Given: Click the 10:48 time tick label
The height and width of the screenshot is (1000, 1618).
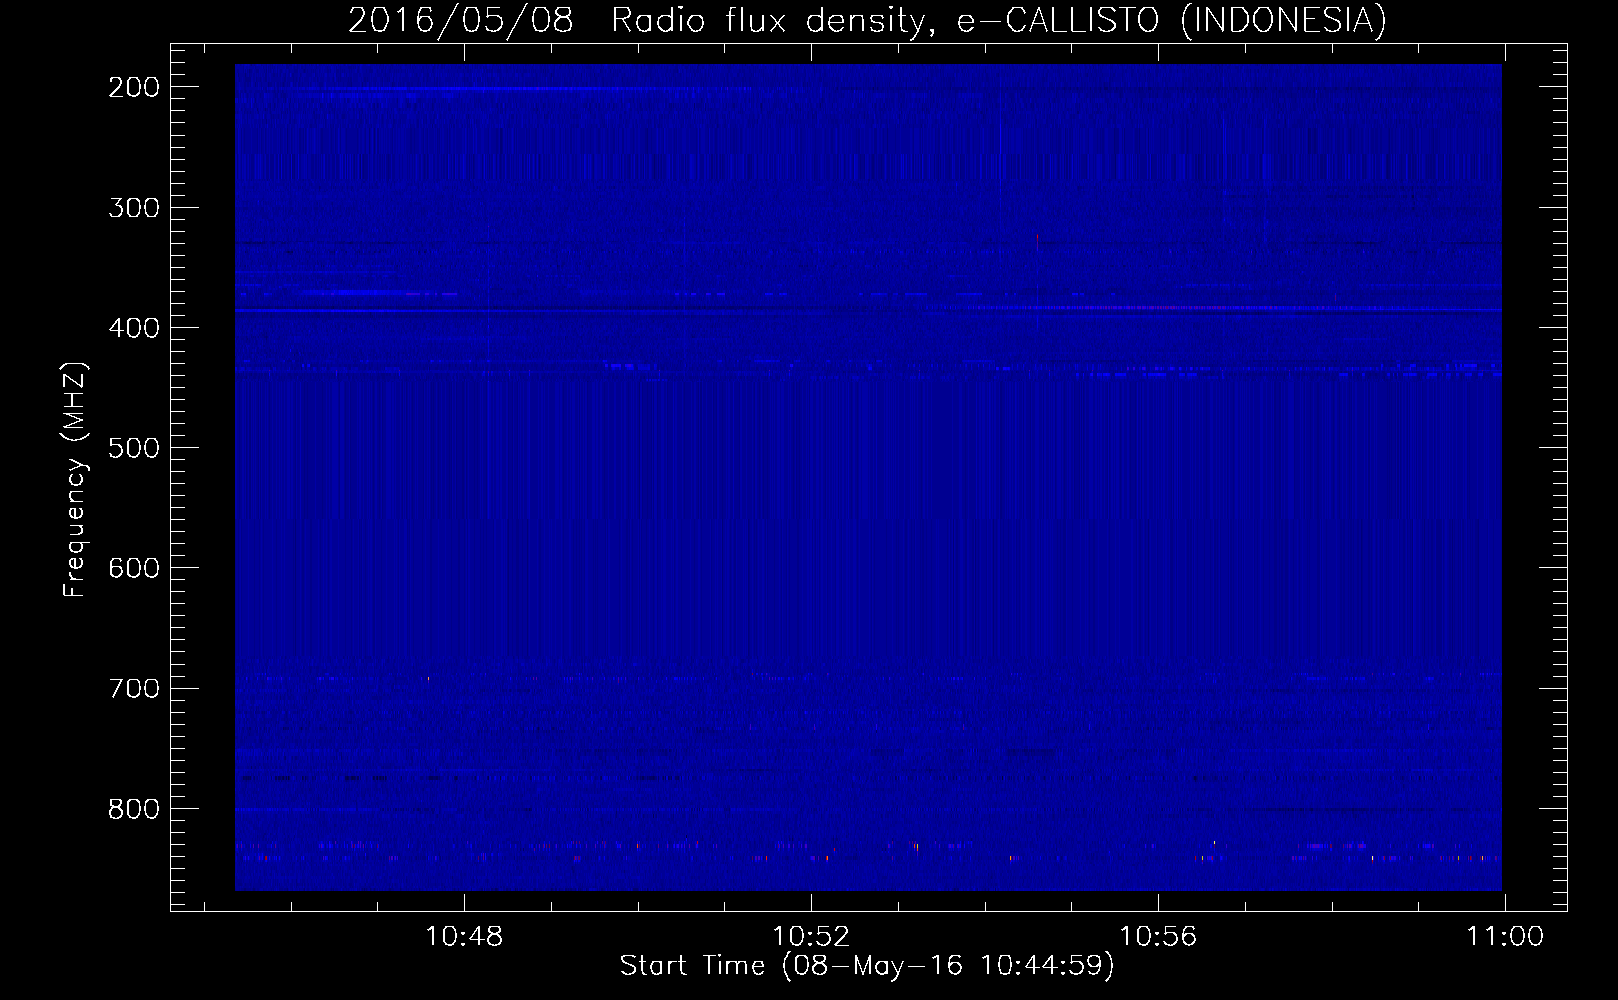Looking at the screenshot, I should coord(464,937).
